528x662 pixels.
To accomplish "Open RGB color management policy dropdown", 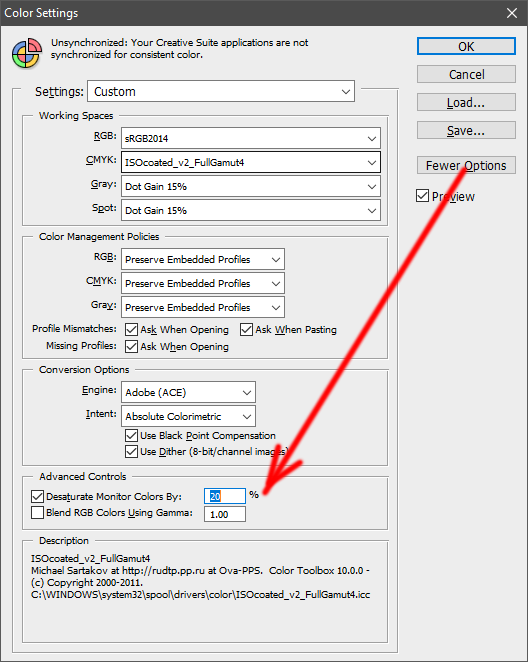I will coord(203,259).
